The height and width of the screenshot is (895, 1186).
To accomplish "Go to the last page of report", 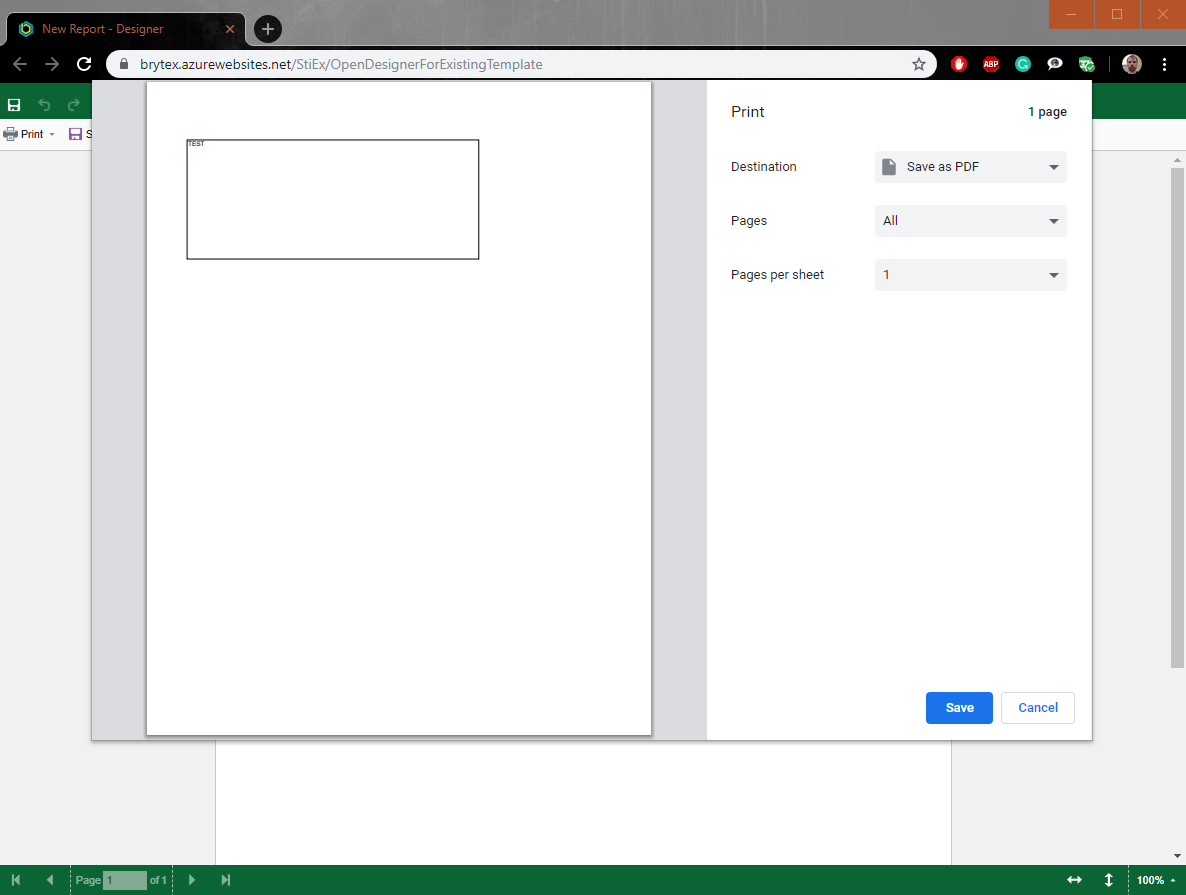I will 226,880.
